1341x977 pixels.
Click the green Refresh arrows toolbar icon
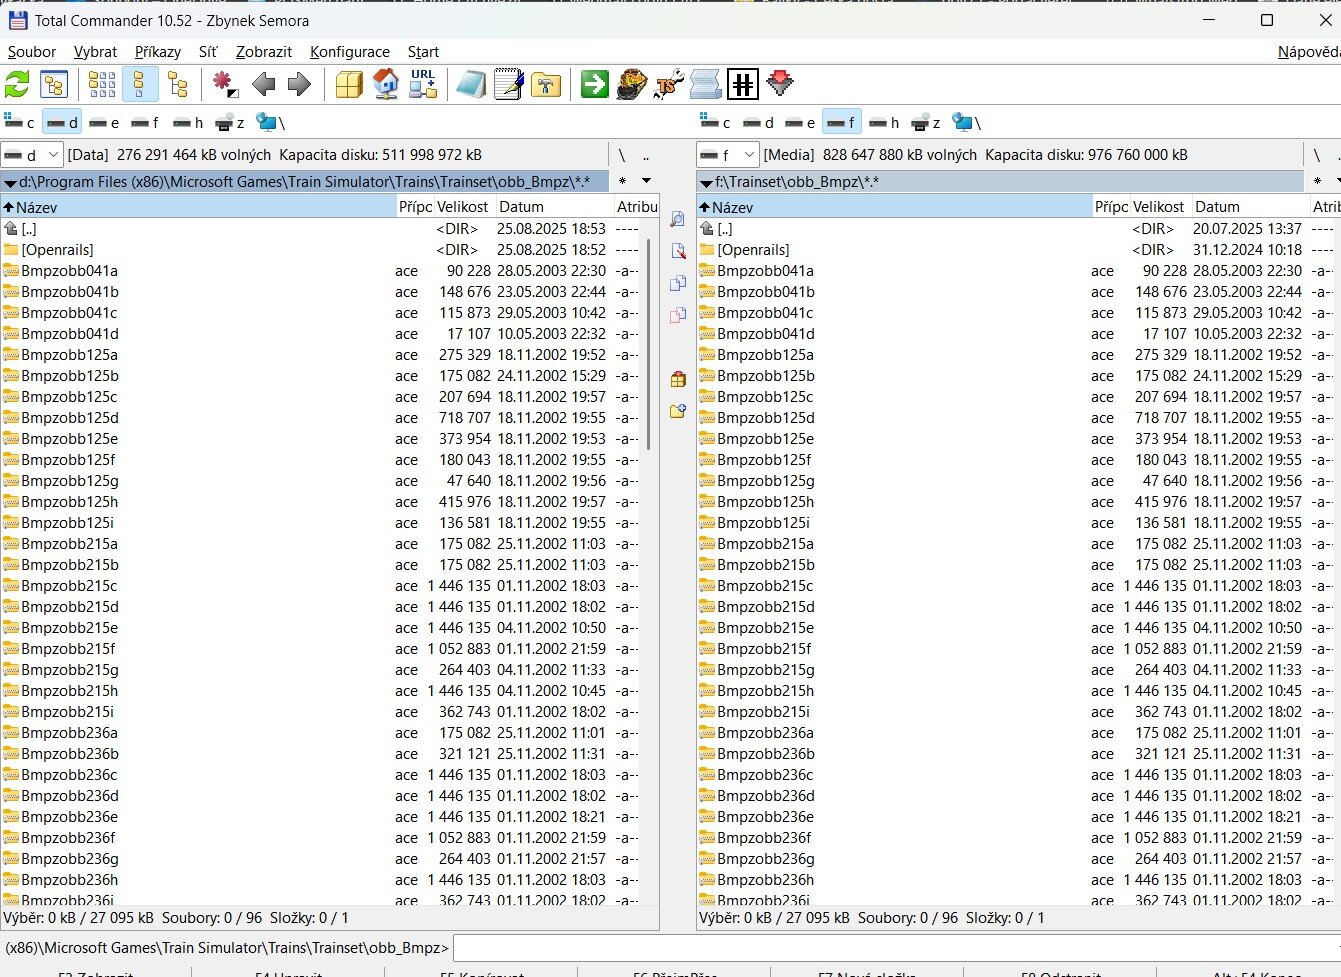18,85
